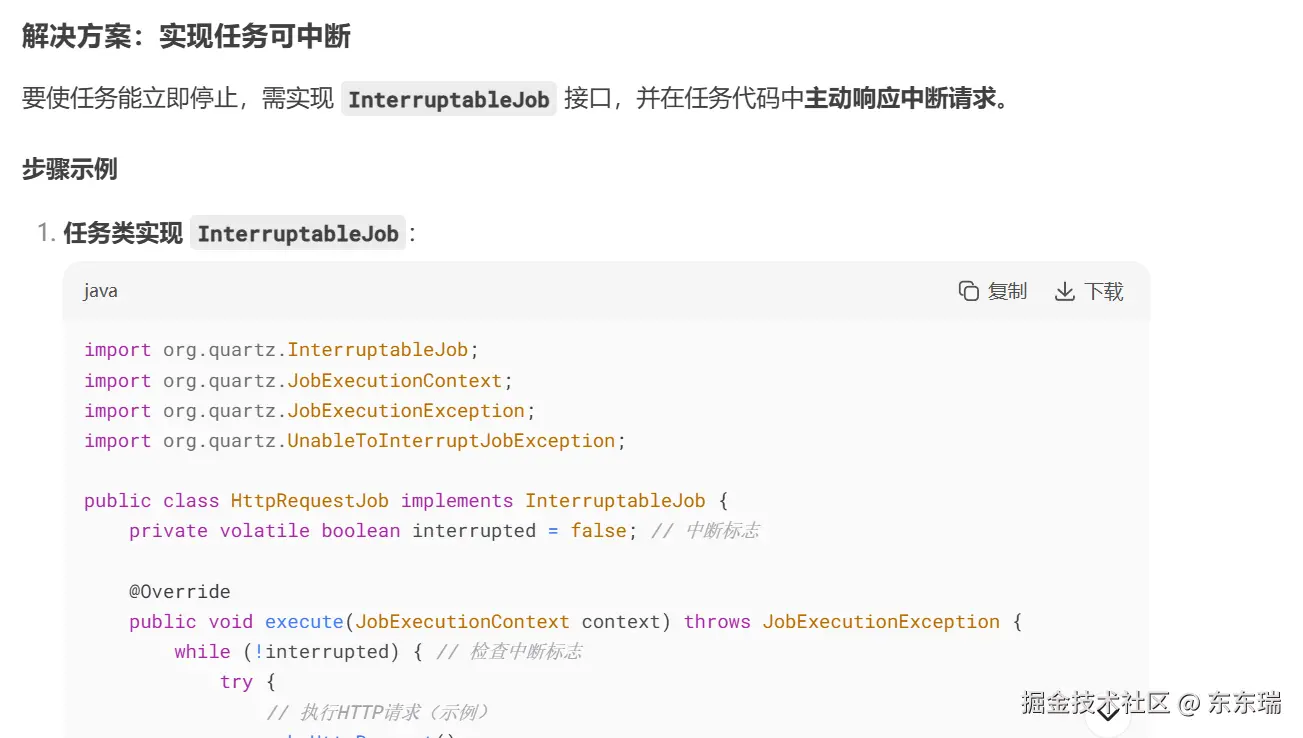This screenshot has height=738, width=1303.
Task: Click the 解决方案：实现任务可中断 heading
Action: point(186,37)
